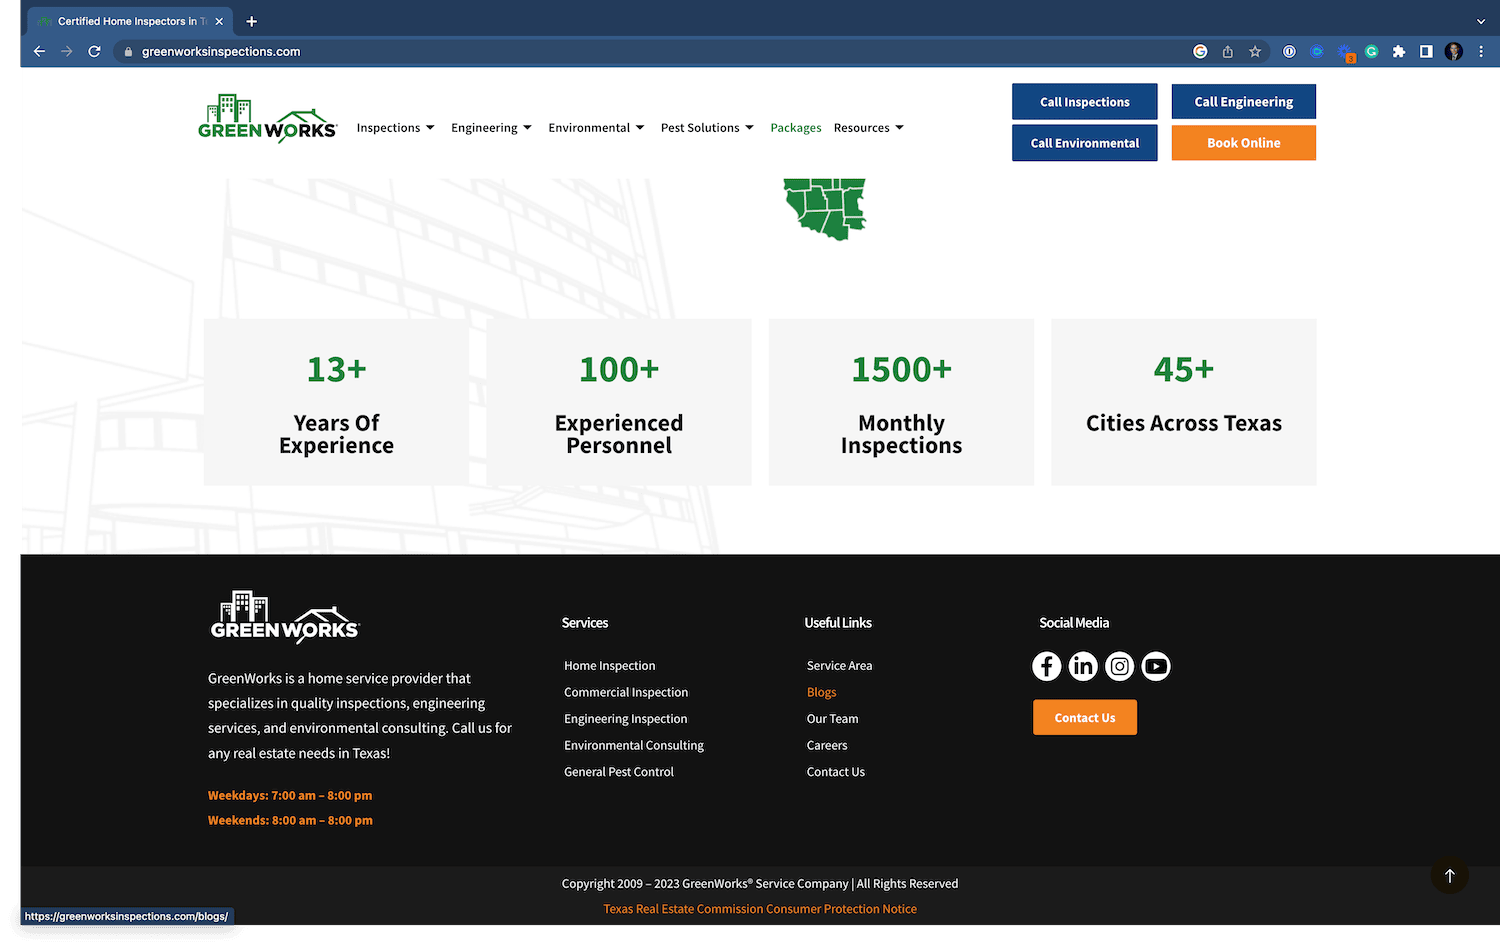Select the Certified Home Inspectors tab
This screenshot has height=949, width=1500.
coord(130,21)
